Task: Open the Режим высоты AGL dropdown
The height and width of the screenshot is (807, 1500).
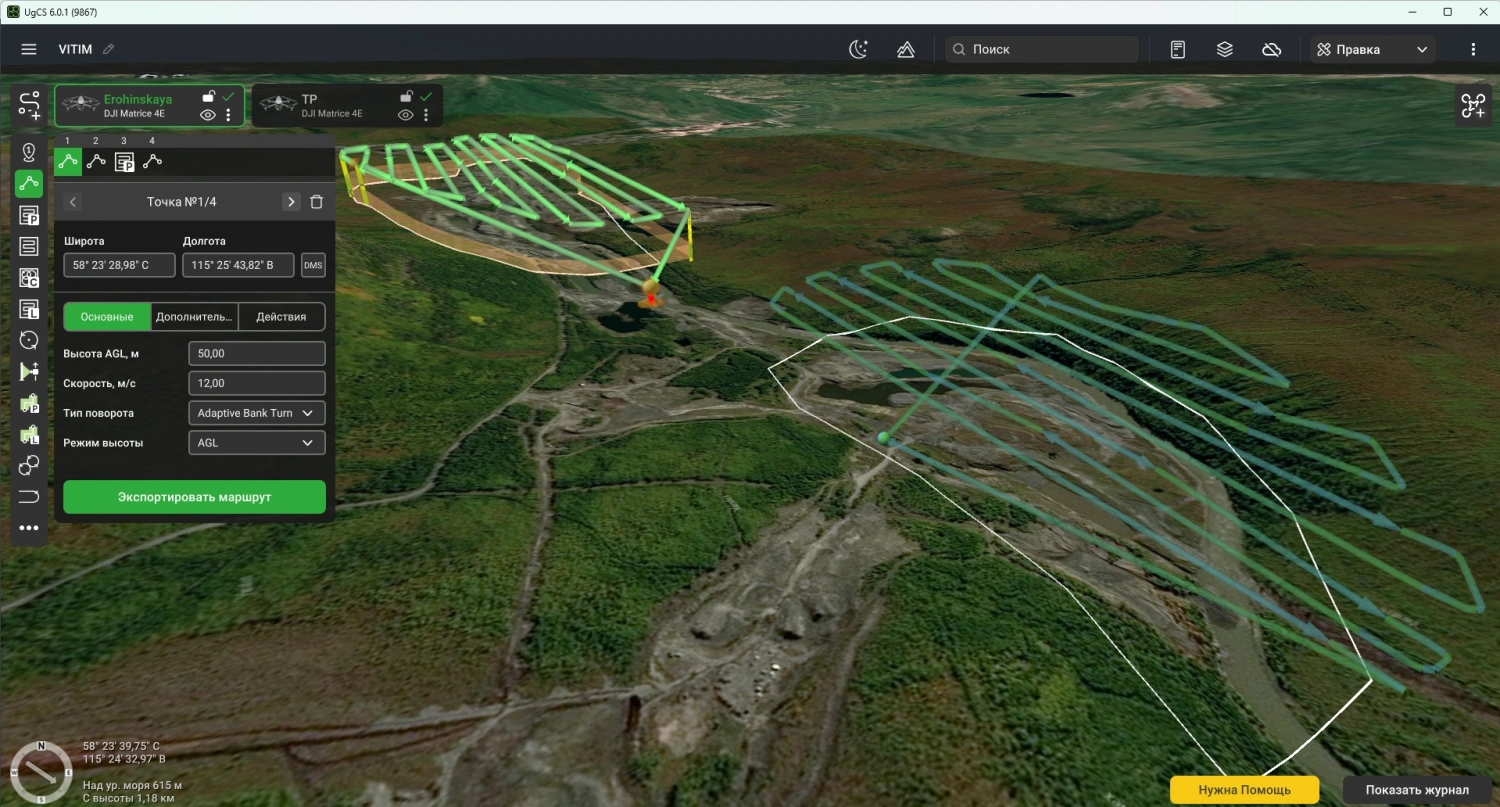Action: (257, 442)
